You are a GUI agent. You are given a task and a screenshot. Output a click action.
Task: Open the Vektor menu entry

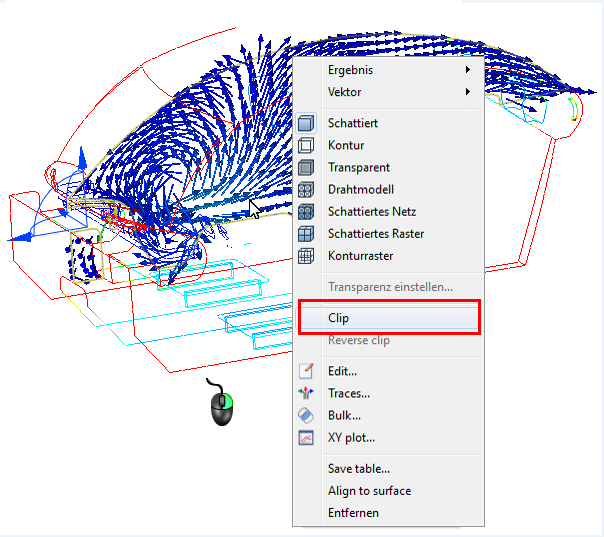[x=388, y=92]
